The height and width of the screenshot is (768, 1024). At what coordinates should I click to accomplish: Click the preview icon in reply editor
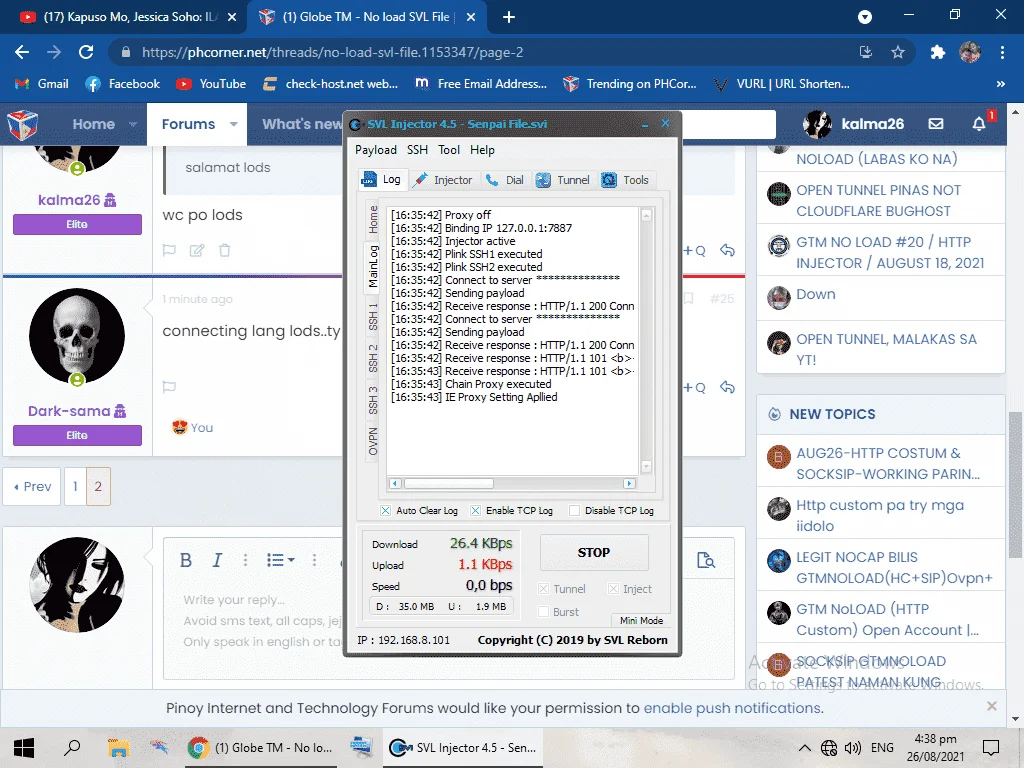[x=705, y=560]
